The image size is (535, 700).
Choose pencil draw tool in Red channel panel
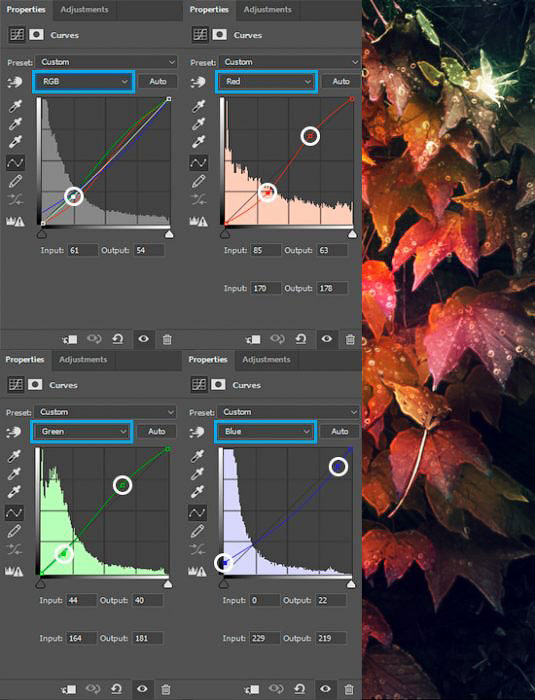tap(198, 181)
